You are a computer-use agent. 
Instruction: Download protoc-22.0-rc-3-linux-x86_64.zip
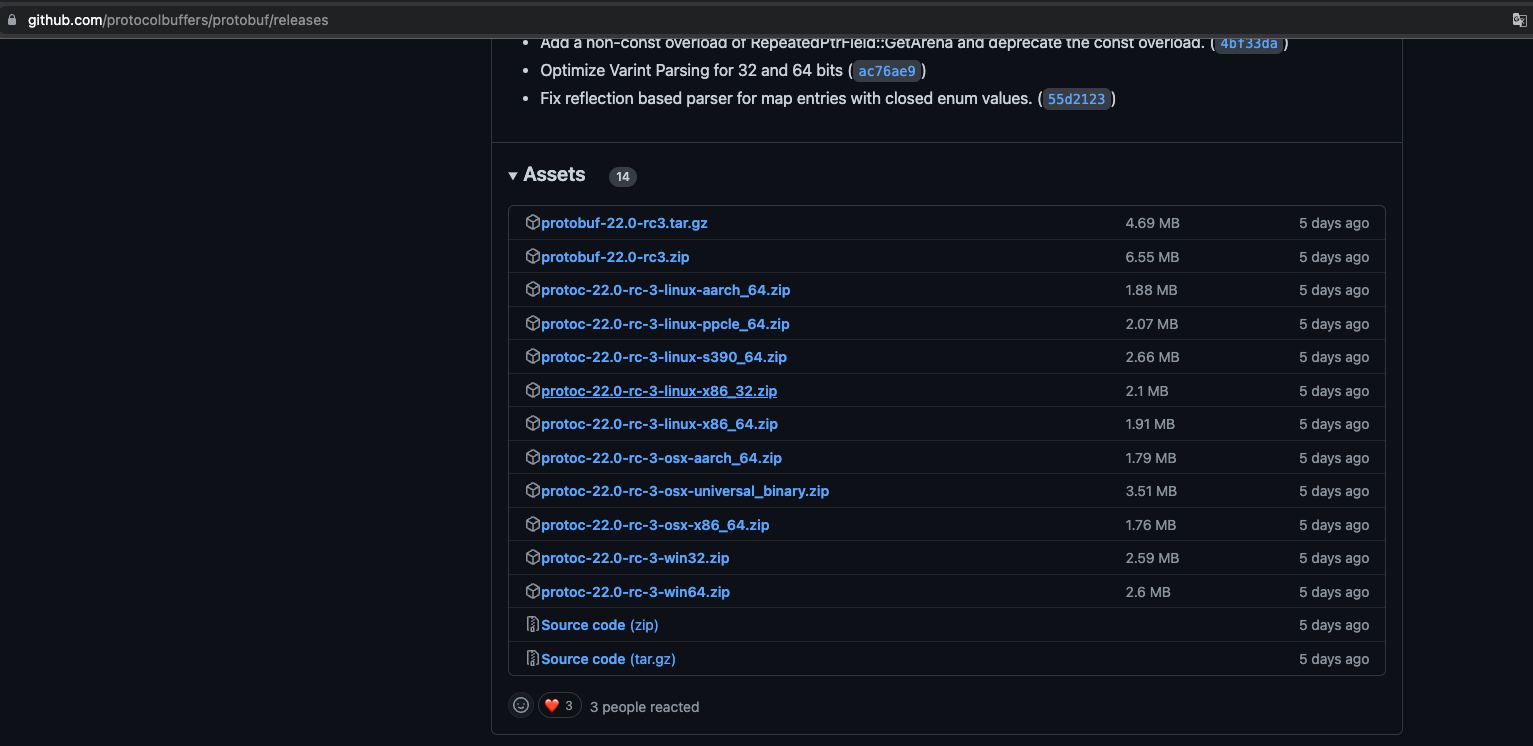[x=659, y=424]
